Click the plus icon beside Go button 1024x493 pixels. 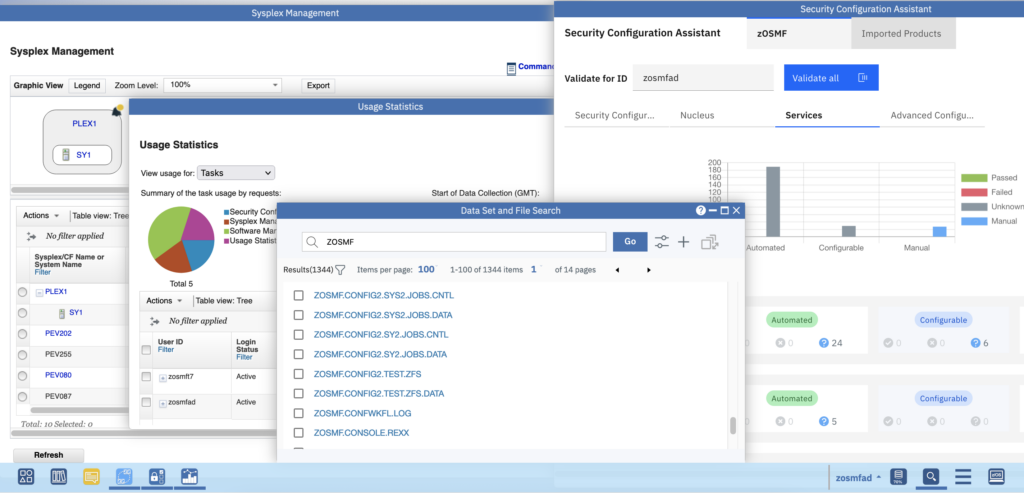click(684, 242)
